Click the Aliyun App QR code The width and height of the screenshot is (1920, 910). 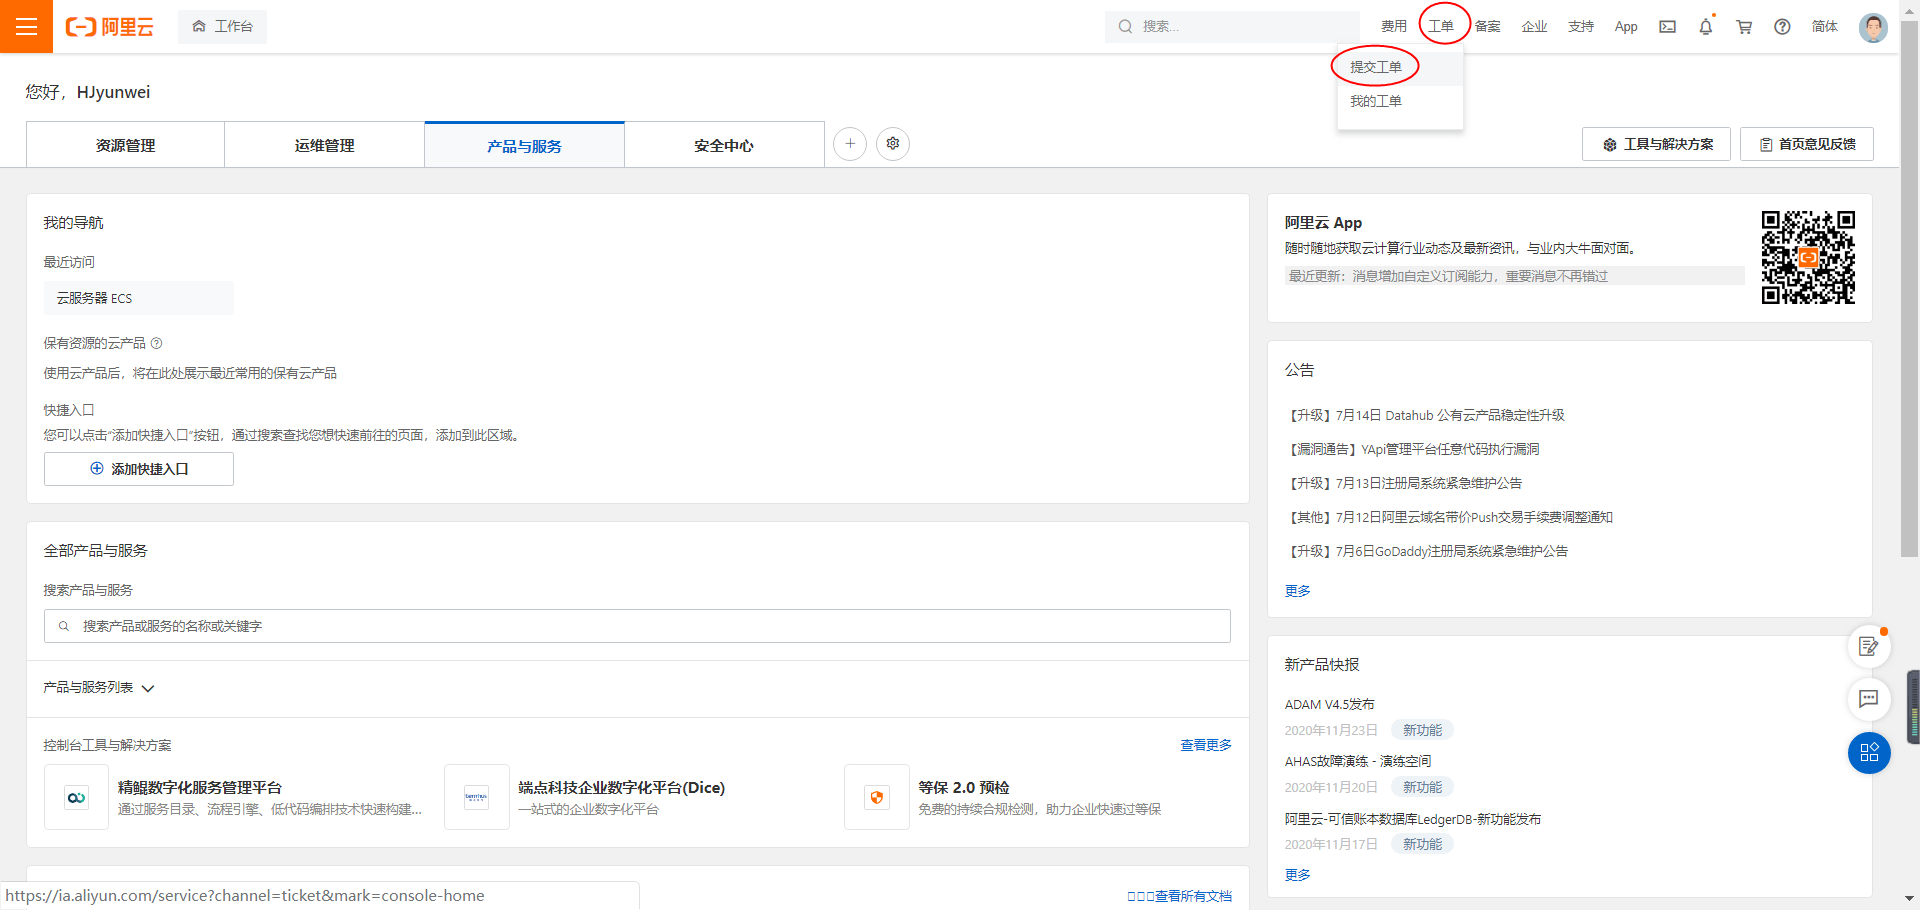[1808, 257]
